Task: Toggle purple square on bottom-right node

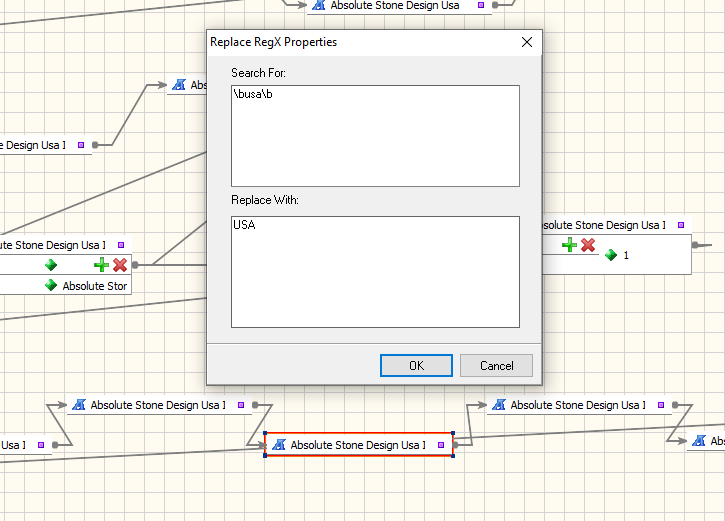Action: tap(661, 405)
